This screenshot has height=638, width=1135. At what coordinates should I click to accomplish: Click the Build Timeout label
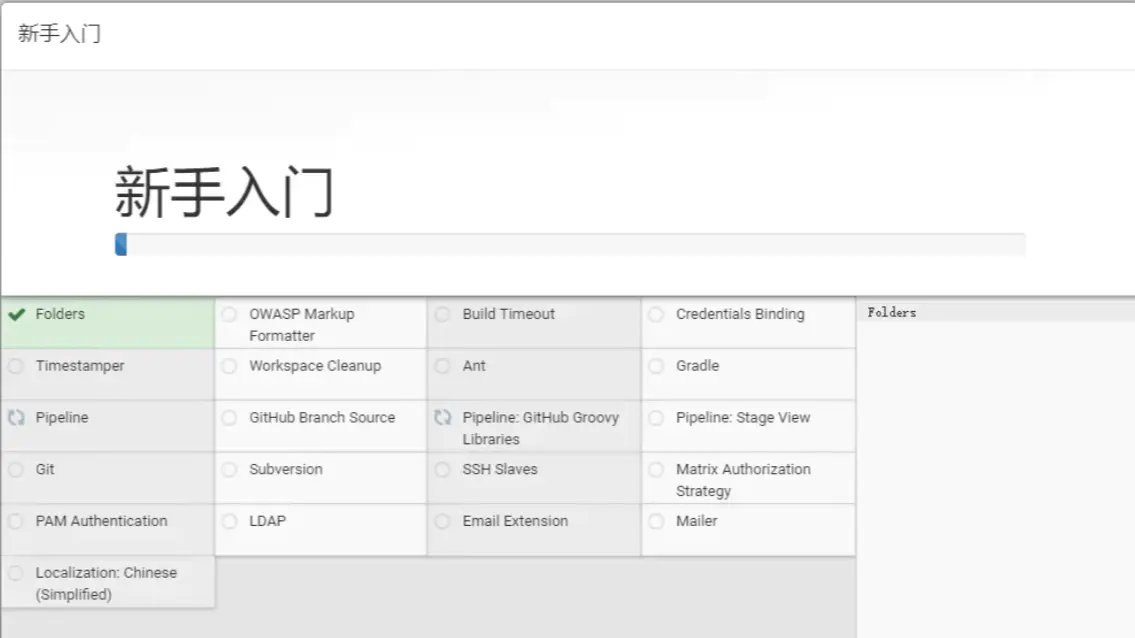point(508,314)
